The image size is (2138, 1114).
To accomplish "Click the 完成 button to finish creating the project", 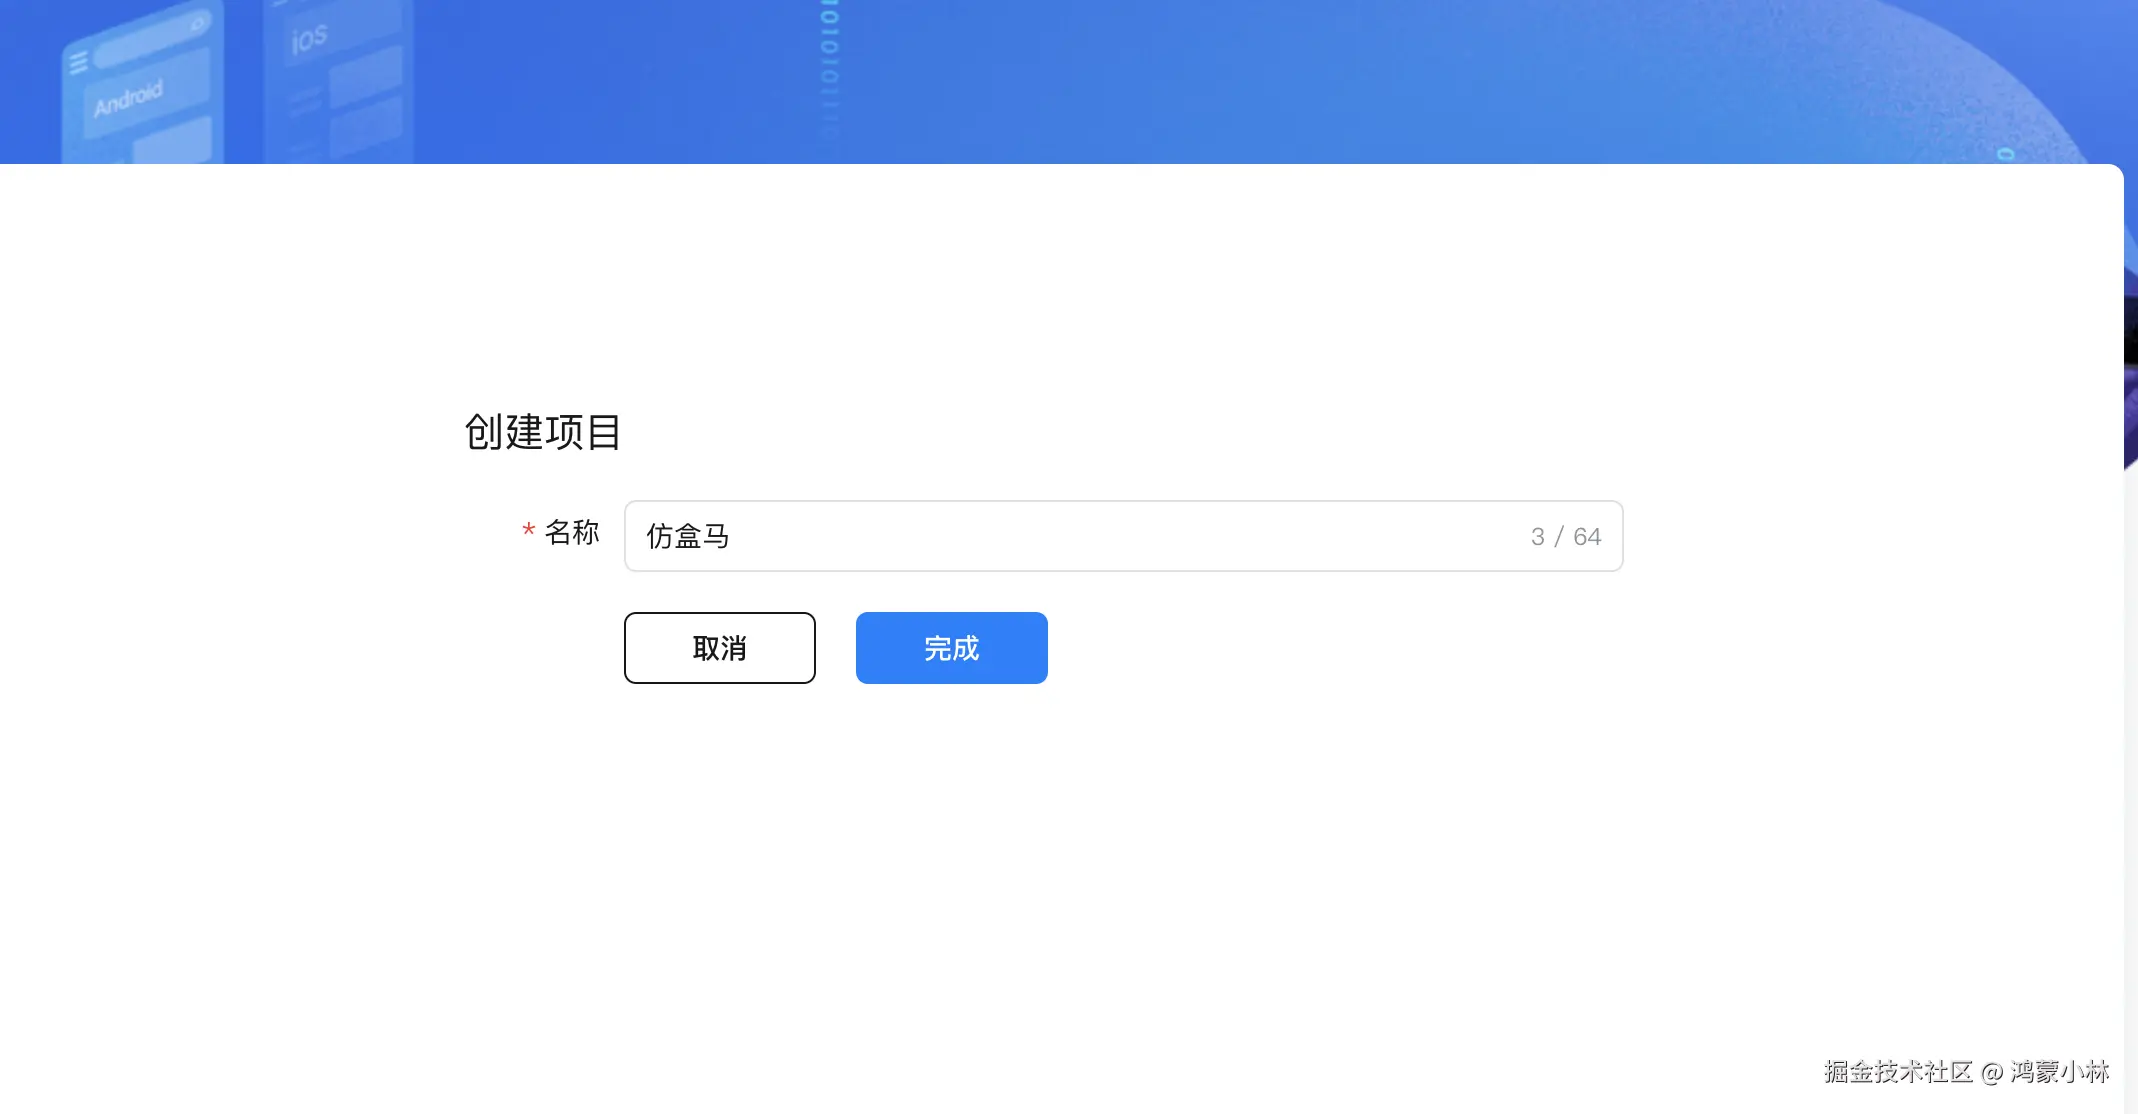I will (950, 648).
